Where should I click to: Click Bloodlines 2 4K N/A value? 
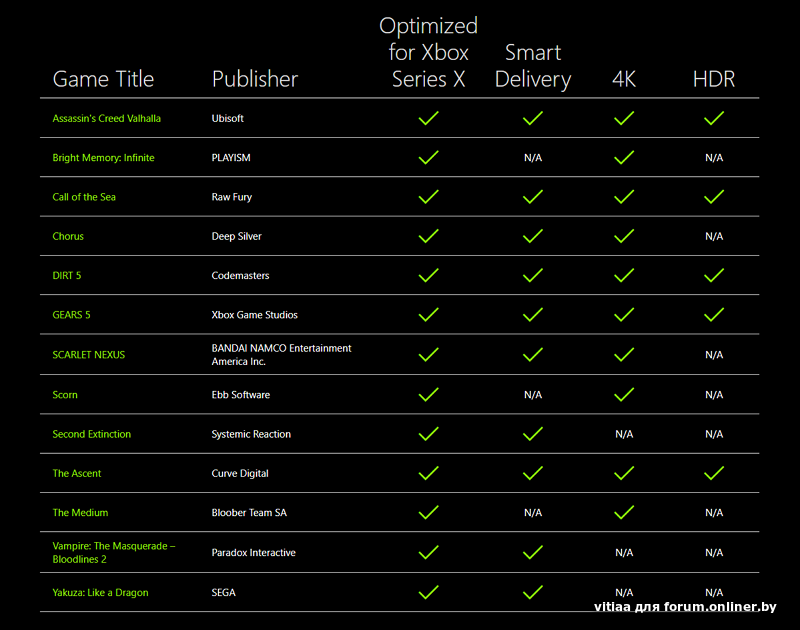point(624,552)
